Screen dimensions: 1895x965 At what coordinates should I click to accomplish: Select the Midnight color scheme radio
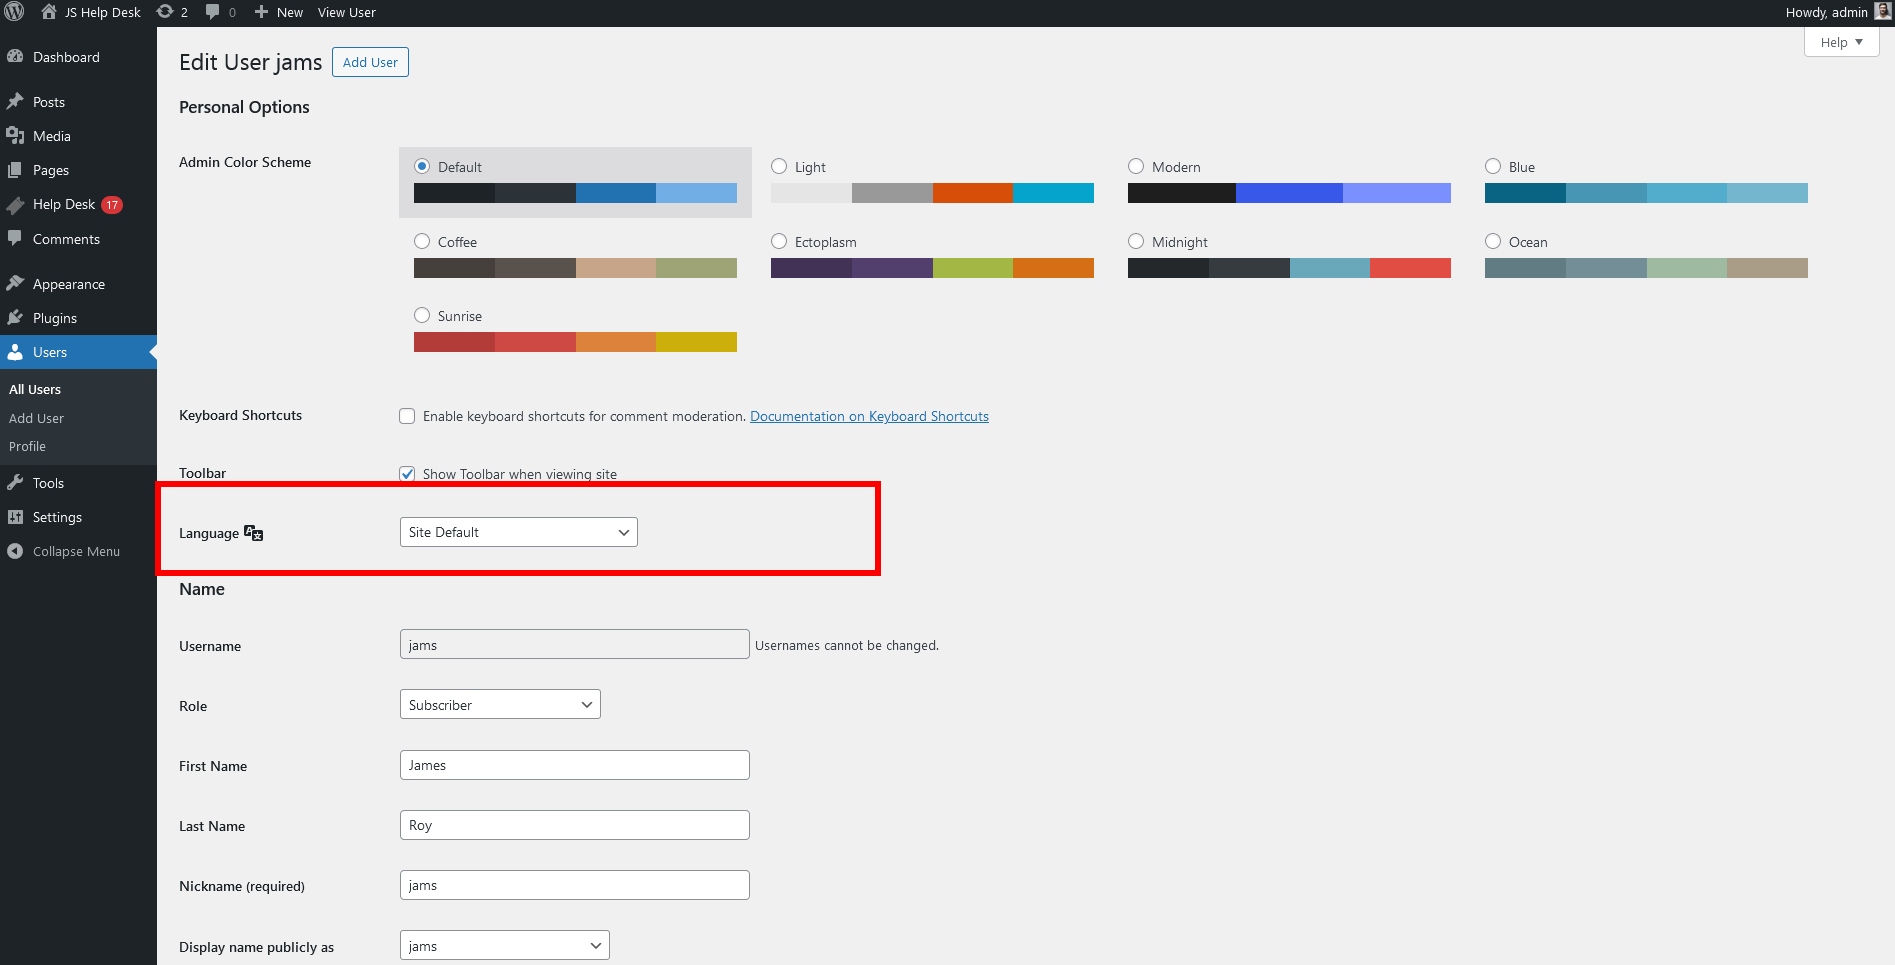pyautogui.click(x=1136, y=241)
